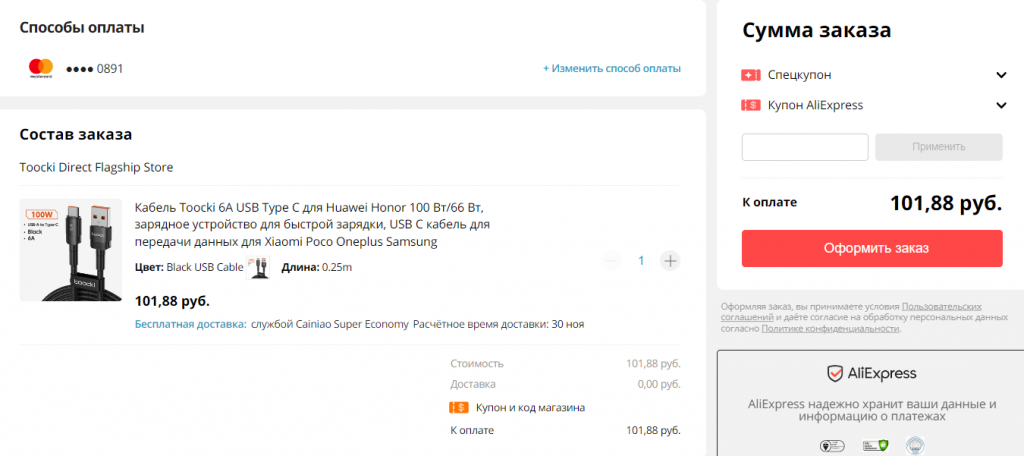Click Бесплатная доставка link

(191, 324)
